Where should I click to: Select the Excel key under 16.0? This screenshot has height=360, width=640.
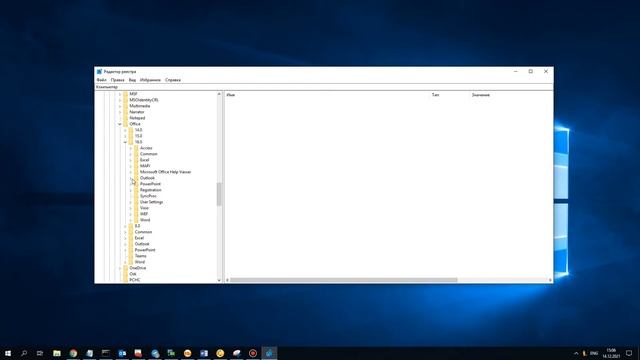(x=144, y=160)
